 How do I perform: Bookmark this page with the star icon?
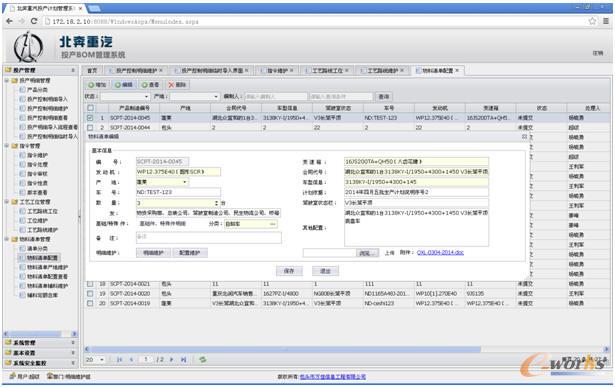click(592, 21)
